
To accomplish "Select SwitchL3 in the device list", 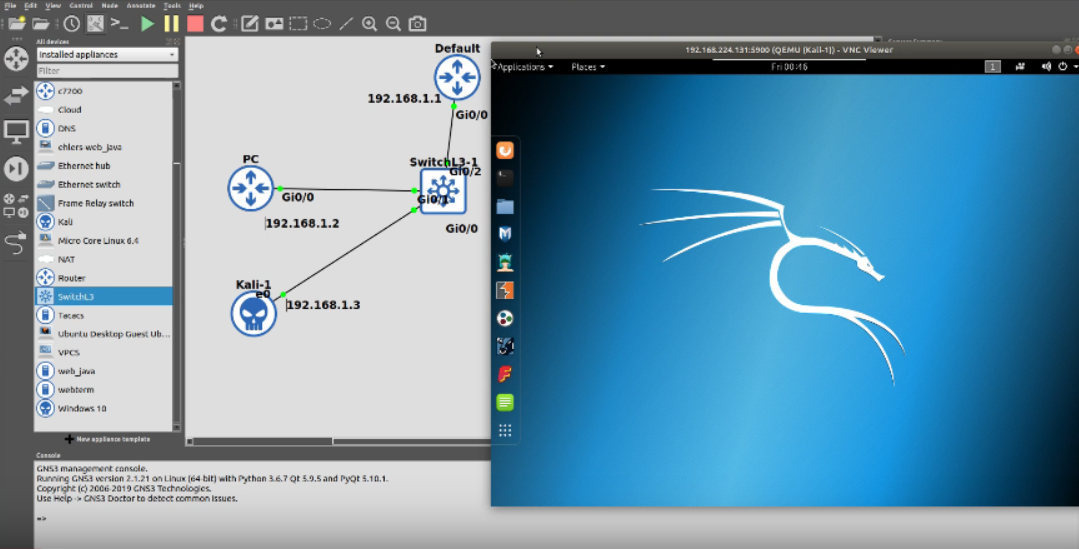I will [x=104, y=297].
